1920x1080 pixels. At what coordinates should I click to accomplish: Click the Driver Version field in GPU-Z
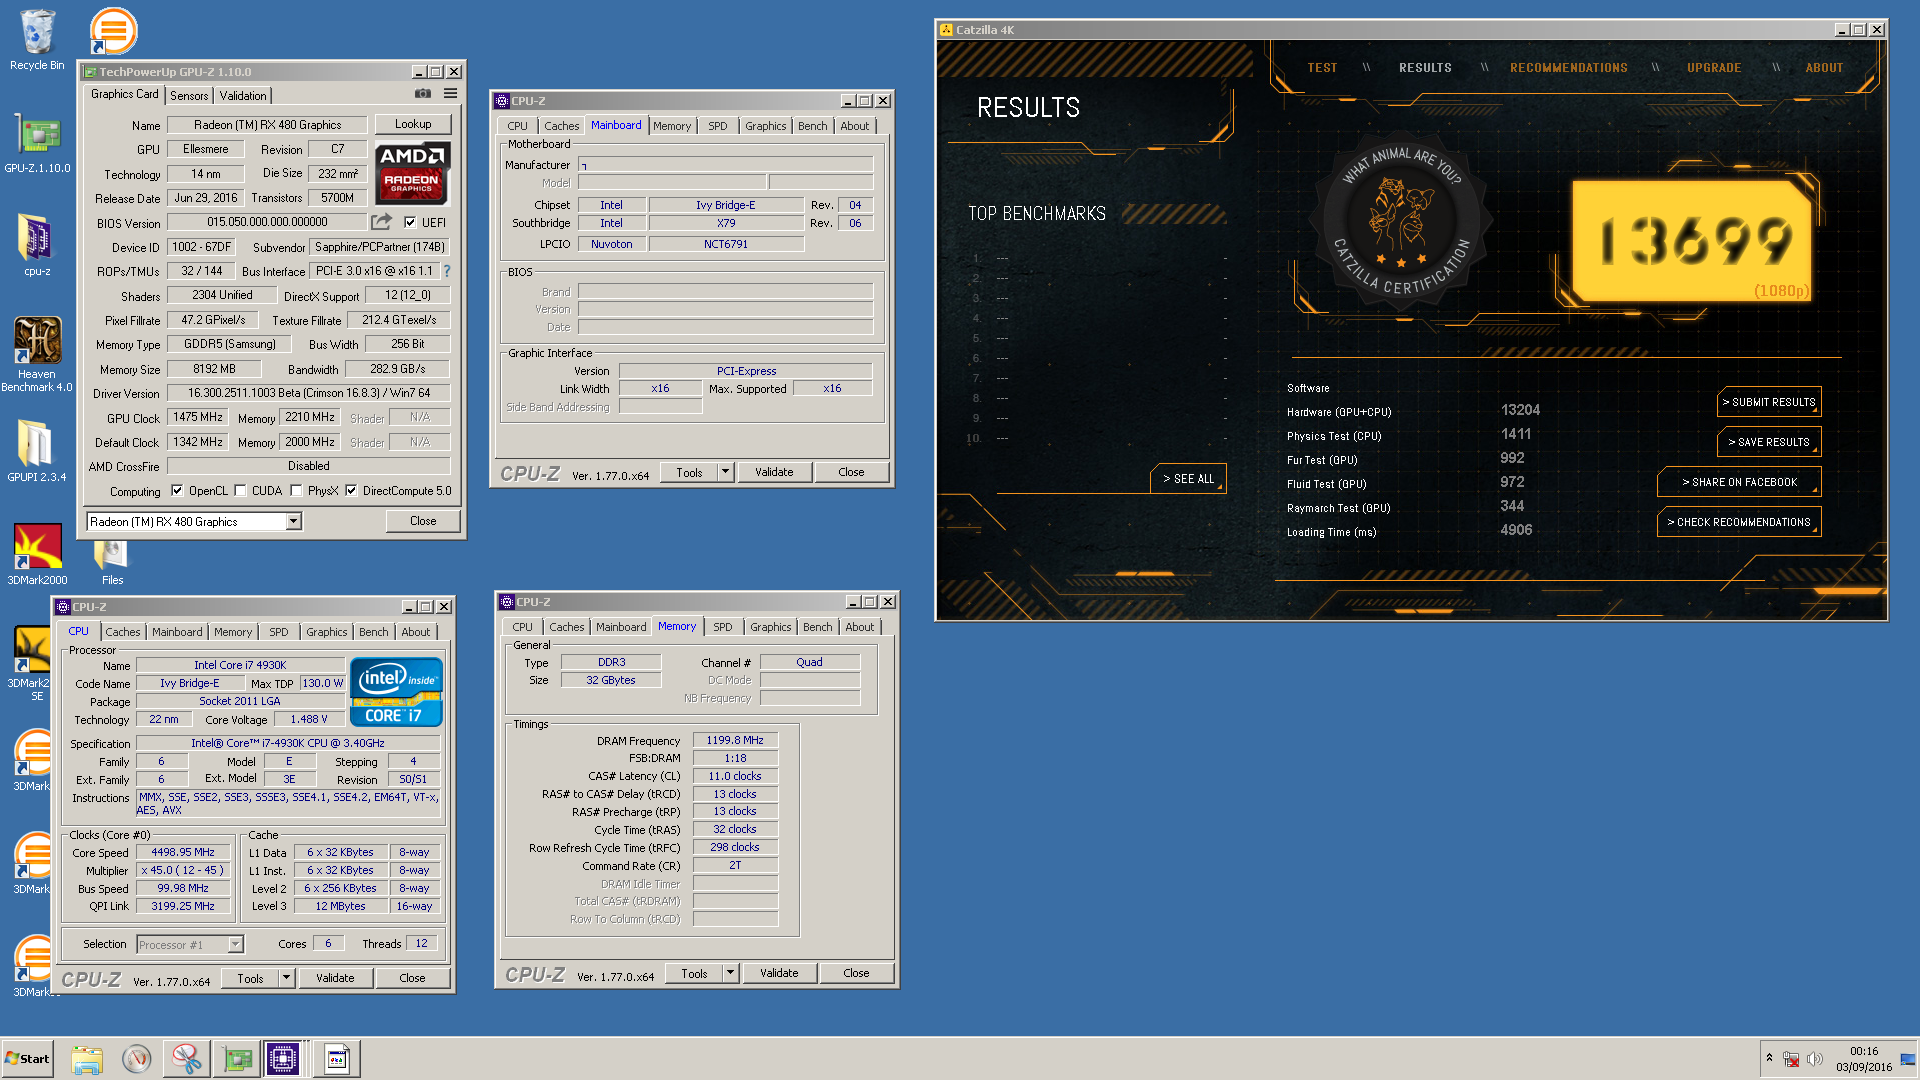coord(308,393)
